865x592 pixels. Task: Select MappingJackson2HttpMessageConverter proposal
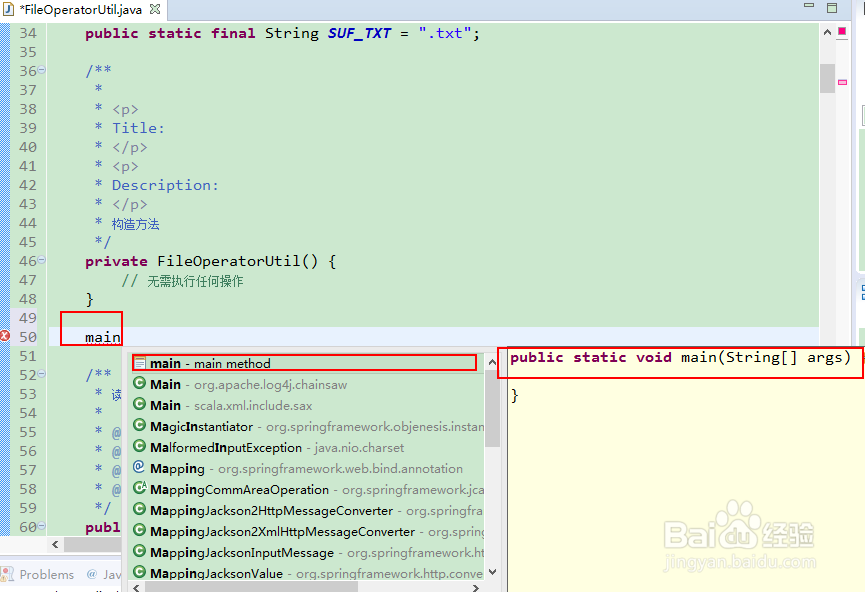(x=308, y=510)
